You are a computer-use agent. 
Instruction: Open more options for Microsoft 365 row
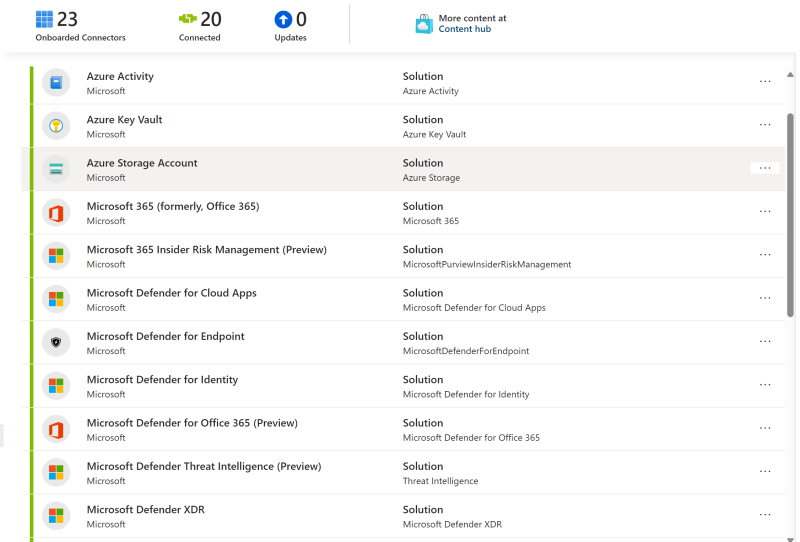click(765, 211)
